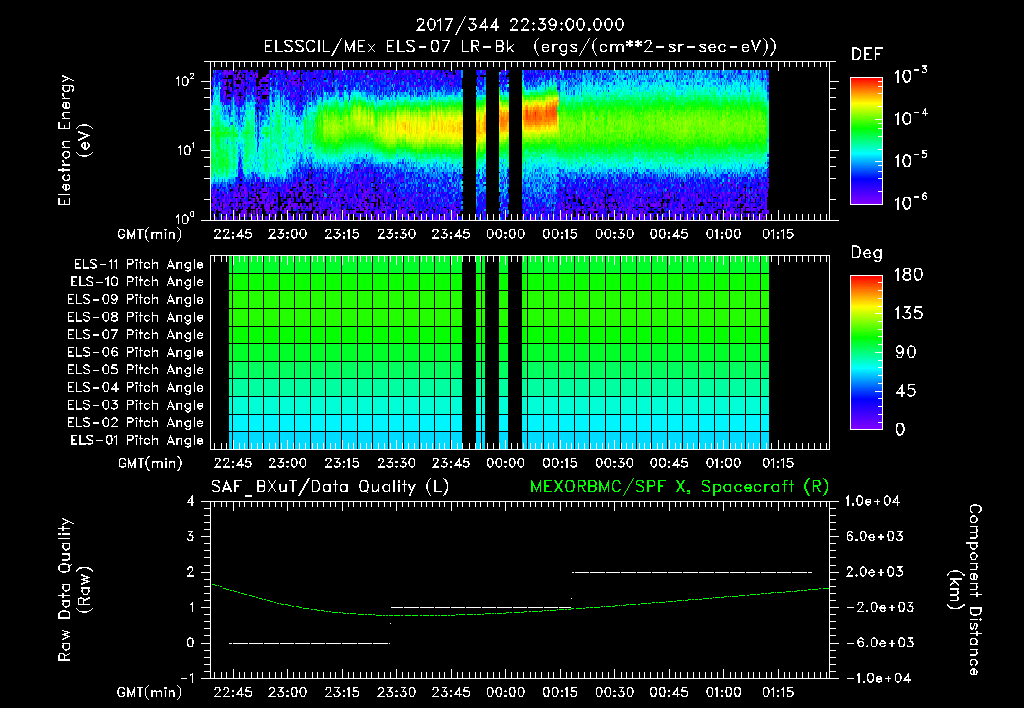Select the ELS-03 Pitch Angle row label

point(136,405)
